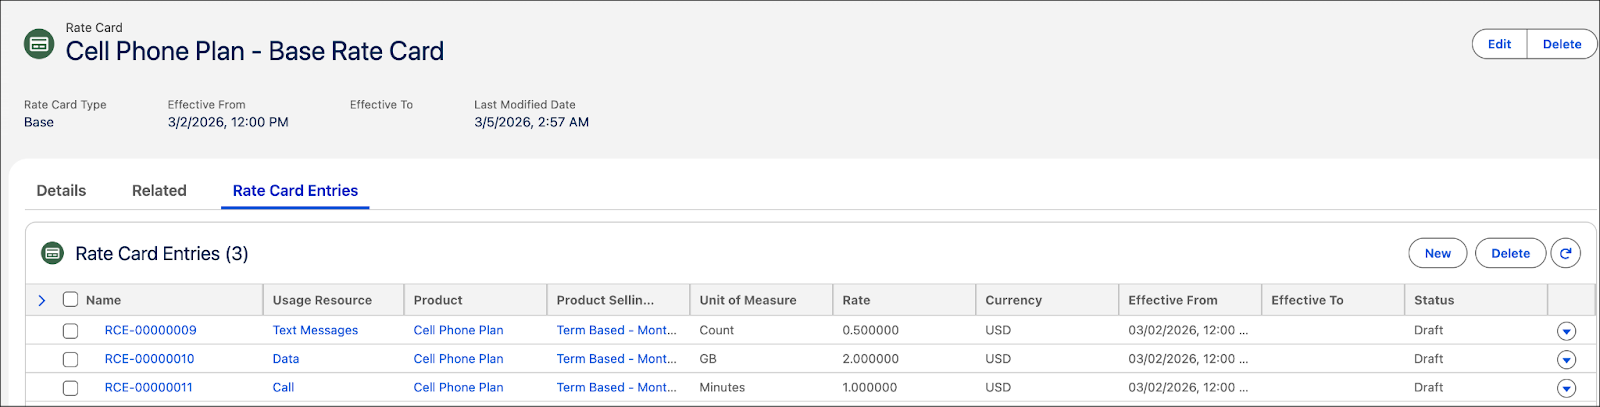The height and width of the screenshot is (407, 1600).
Task: Click the Edit button
Action: coord(1499,44)
